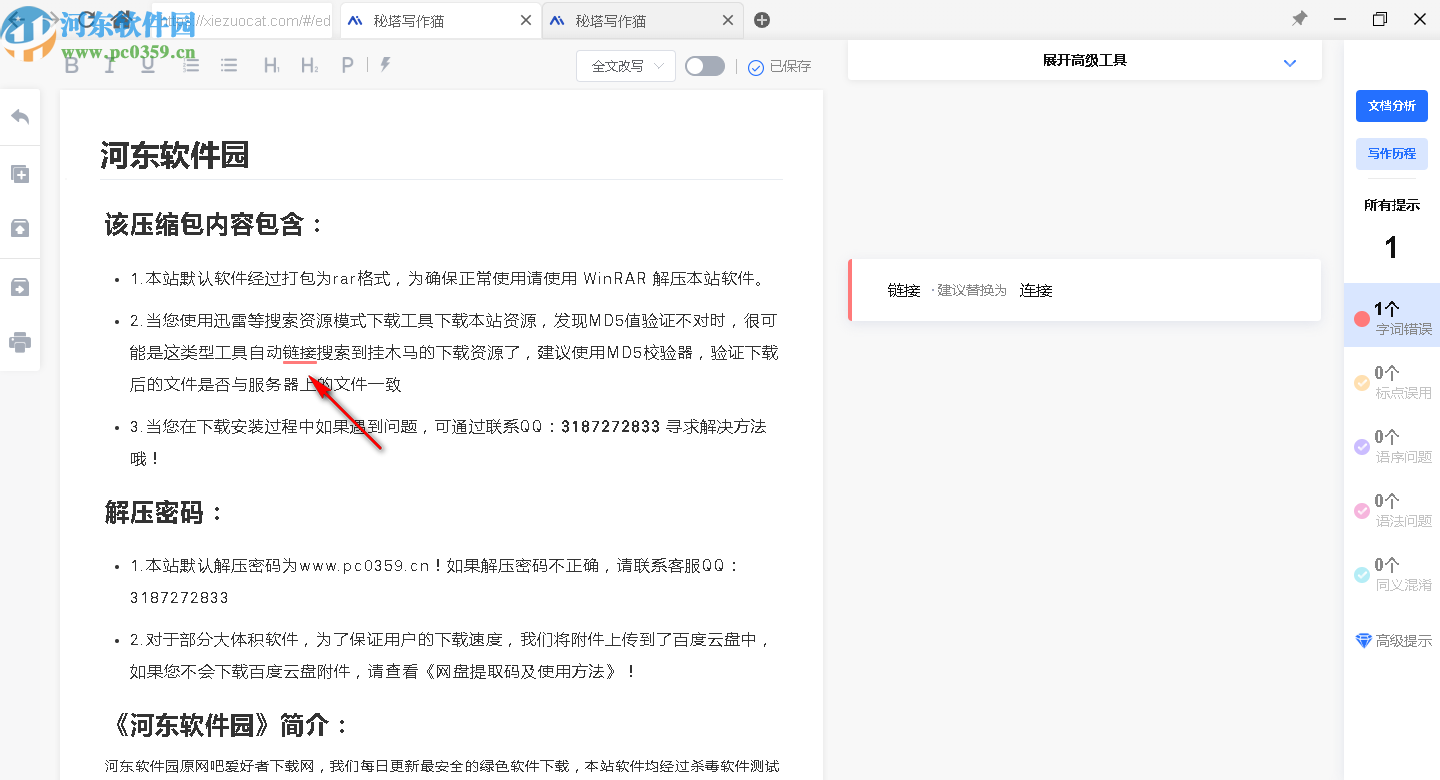Close the second 秘塔写作猫 tab
This screenshot has height=780, width=1440.
(x=728, y=21)
